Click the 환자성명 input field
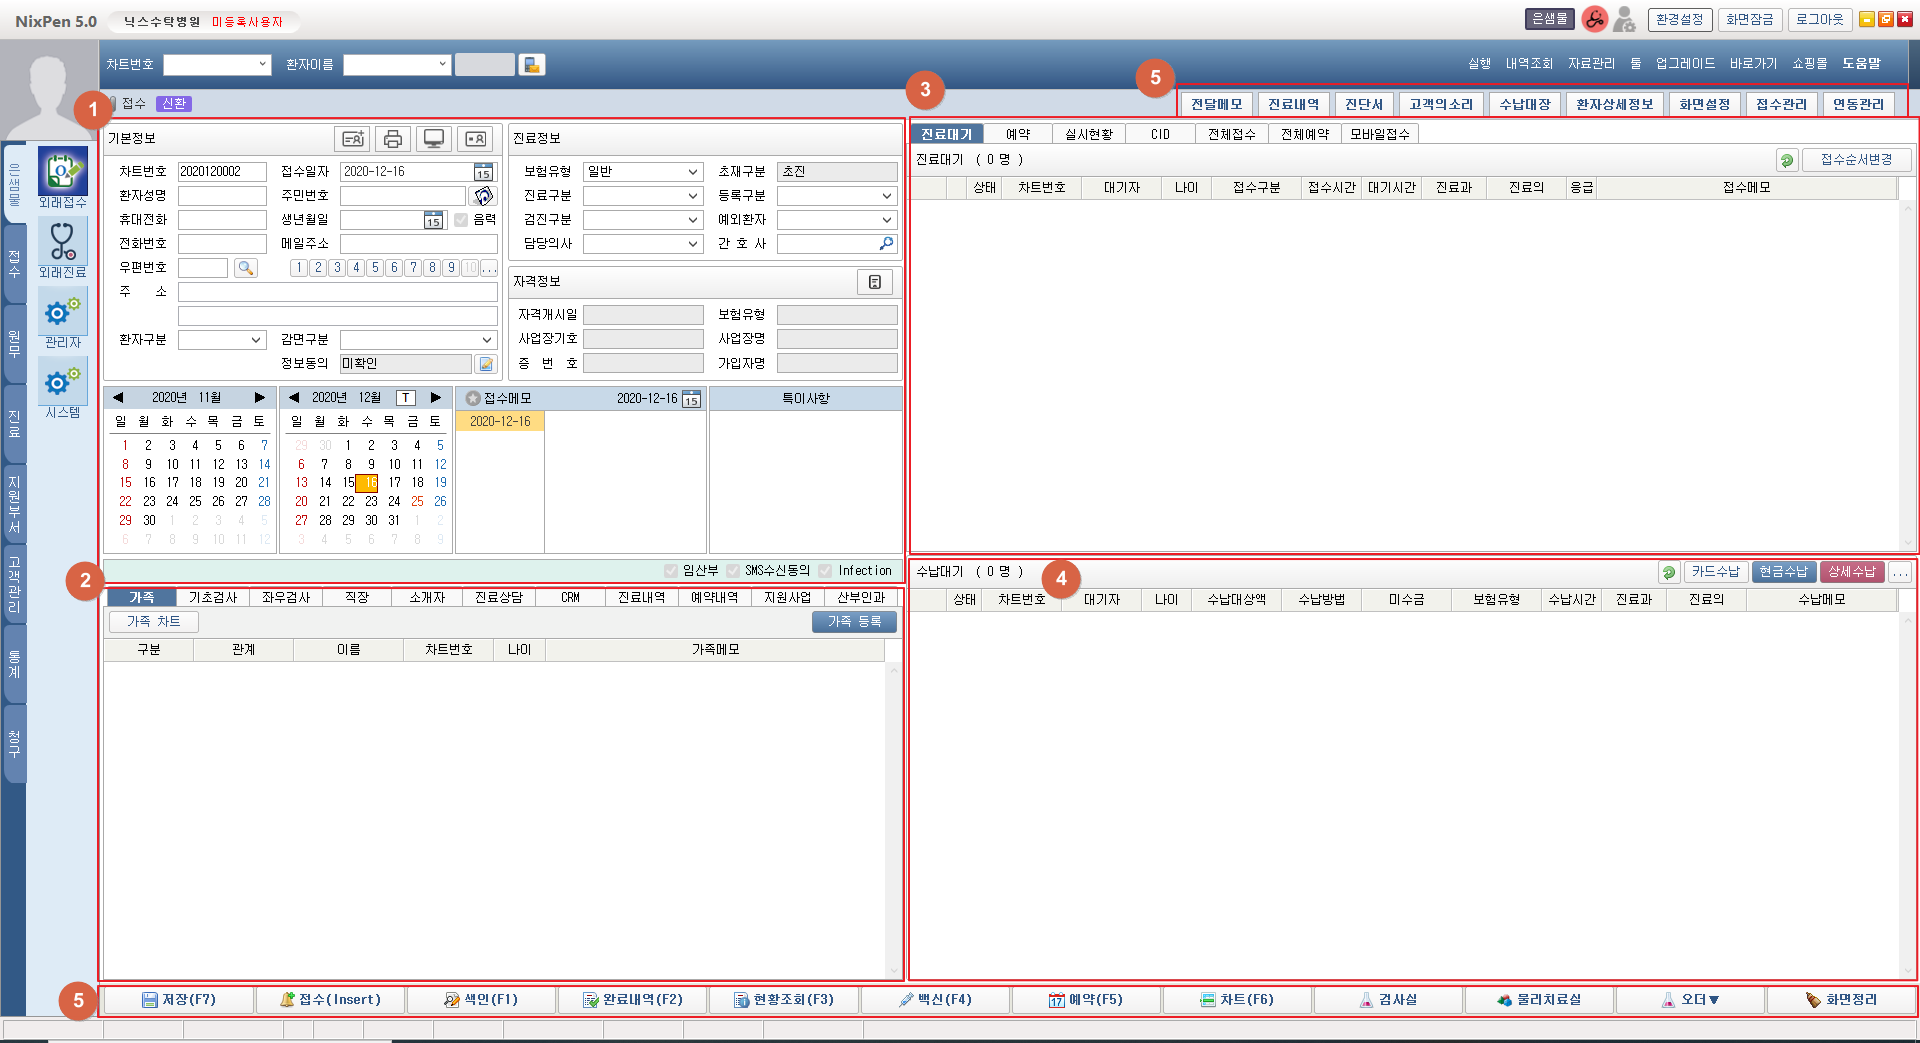 coord(222,196)
